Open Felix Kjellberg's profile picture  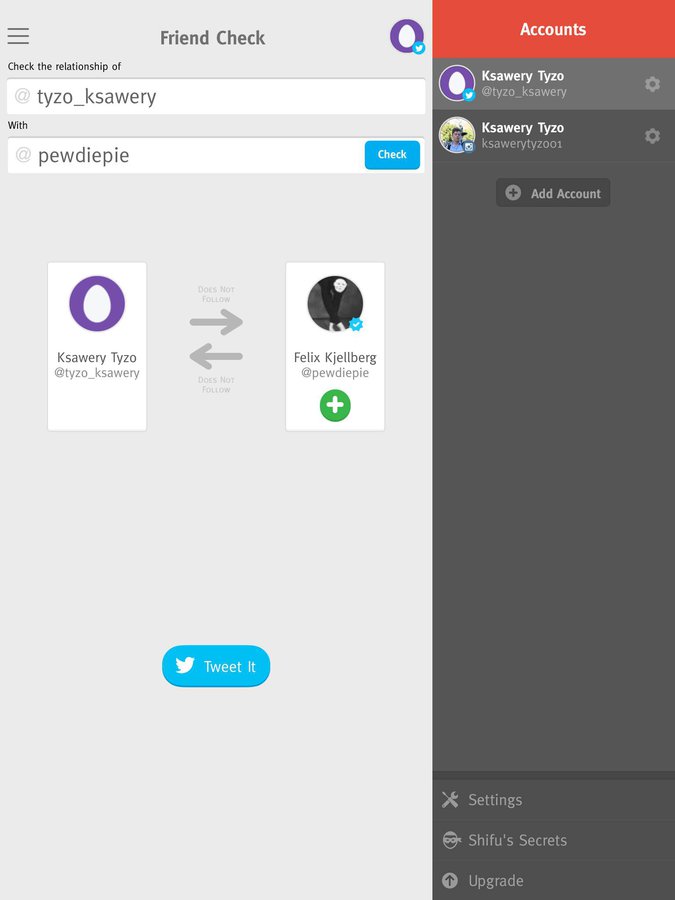(335, 304)
